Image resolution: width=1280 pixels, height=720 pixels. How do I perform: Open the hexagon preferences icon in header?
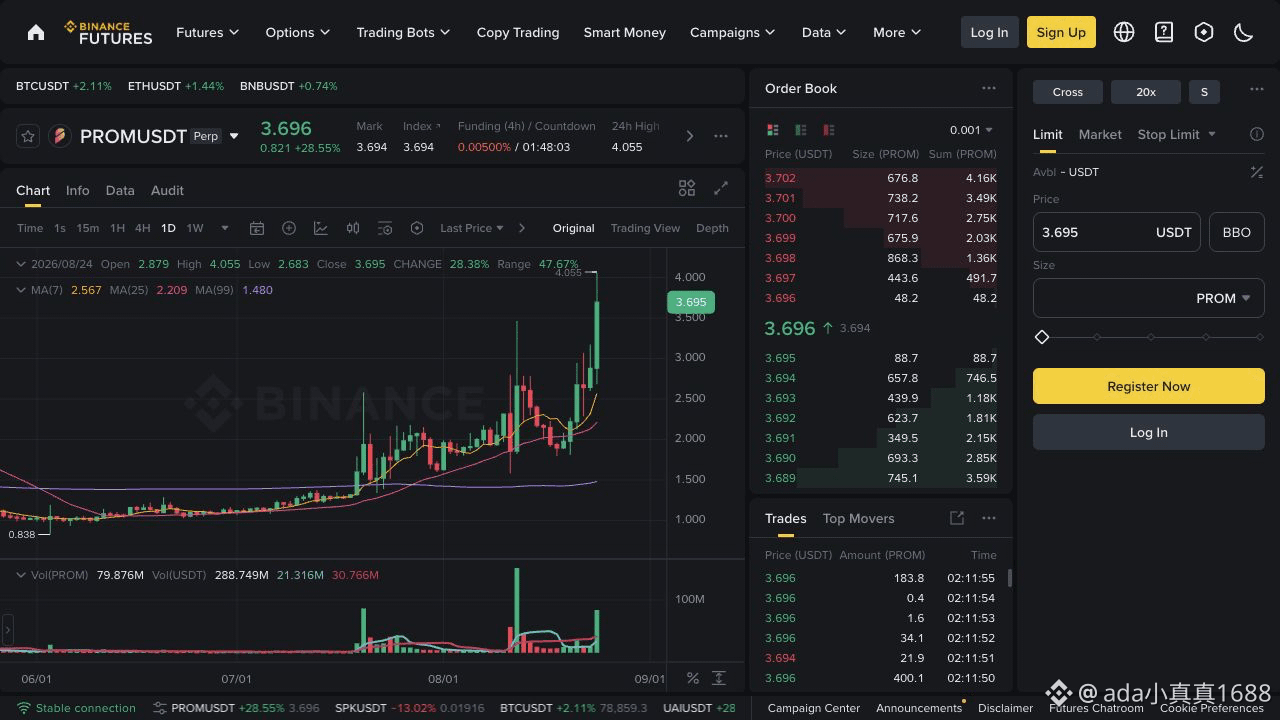[x=1204, y=32]
